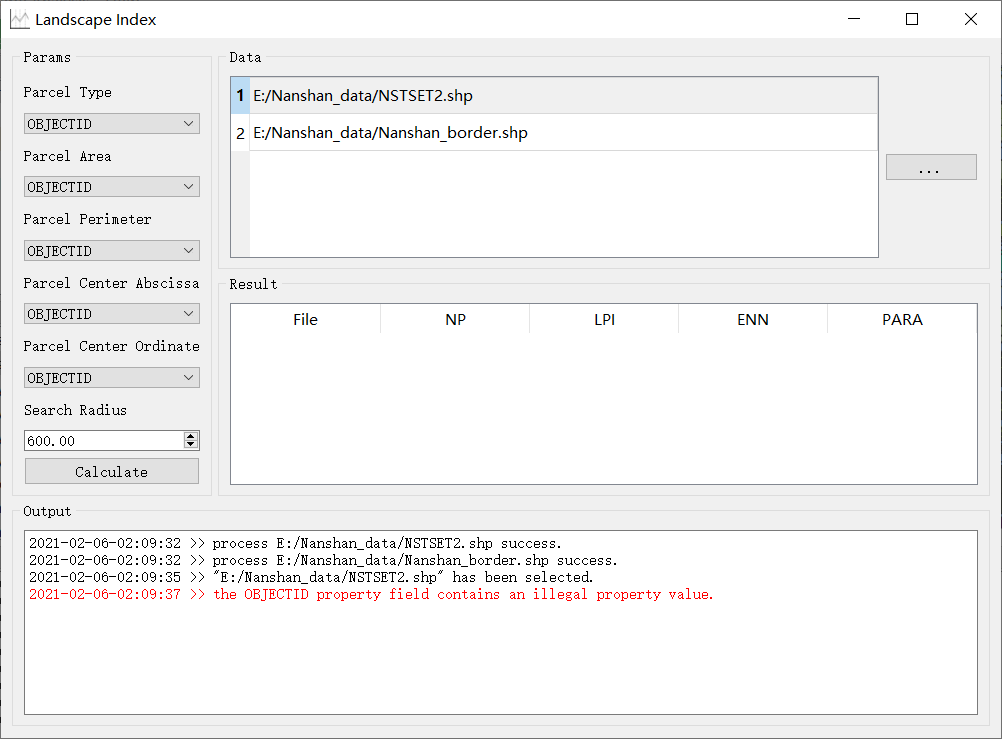This screenshot has height=739, width=1002.
Task: Click the PARA column header
Action: tap(902, 320)
